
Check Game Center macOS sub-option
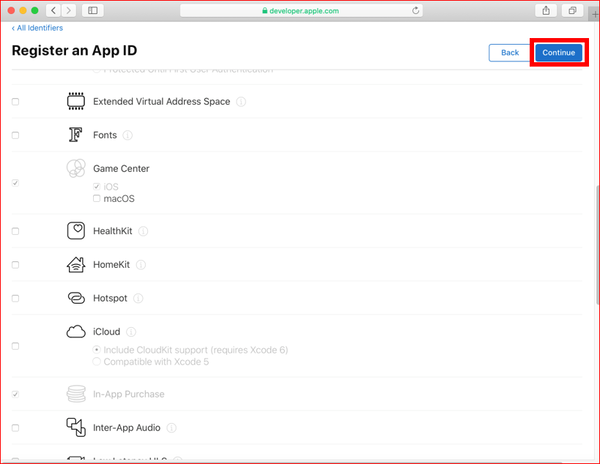click(x=96, y=198)
